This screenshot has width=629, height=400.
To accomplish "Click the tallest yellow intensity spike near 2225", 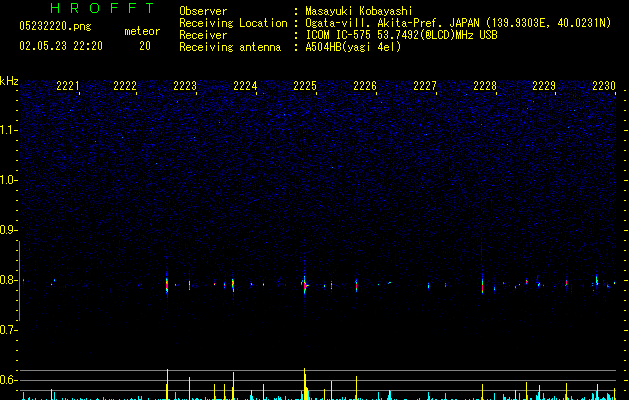I will click(305, 384).
